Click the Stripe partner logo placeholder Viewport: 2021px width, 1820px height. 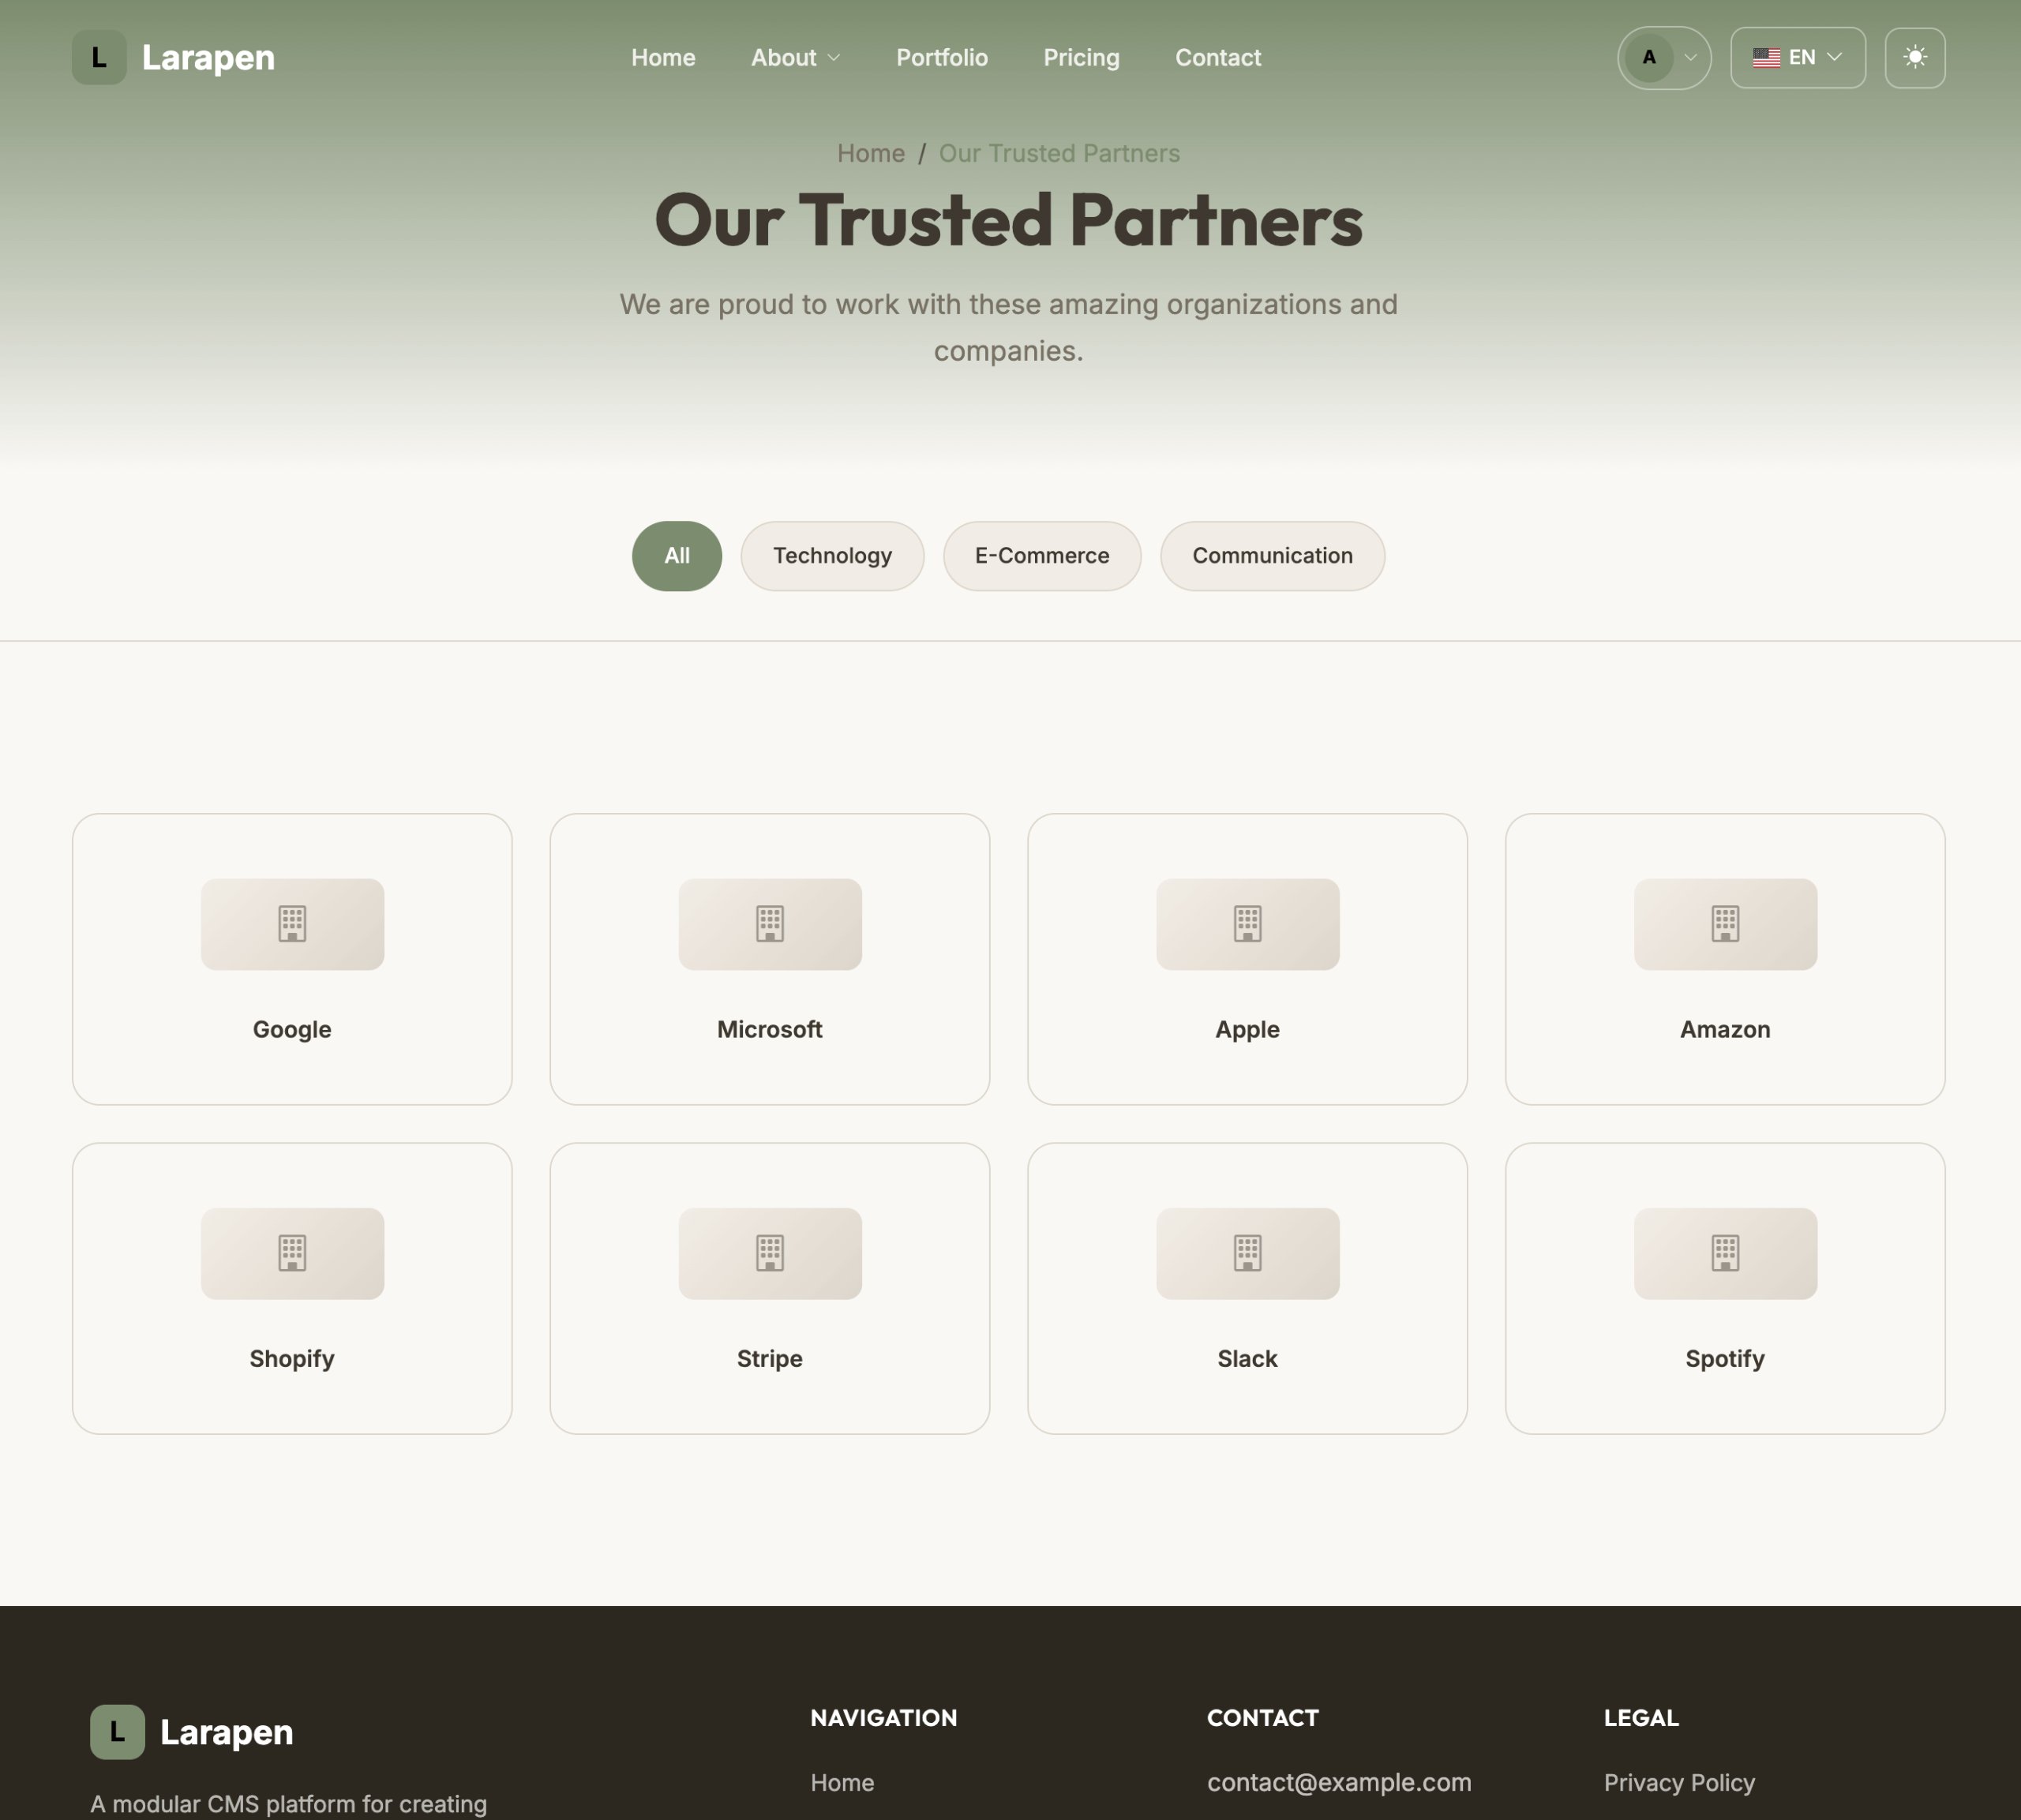769,1253
